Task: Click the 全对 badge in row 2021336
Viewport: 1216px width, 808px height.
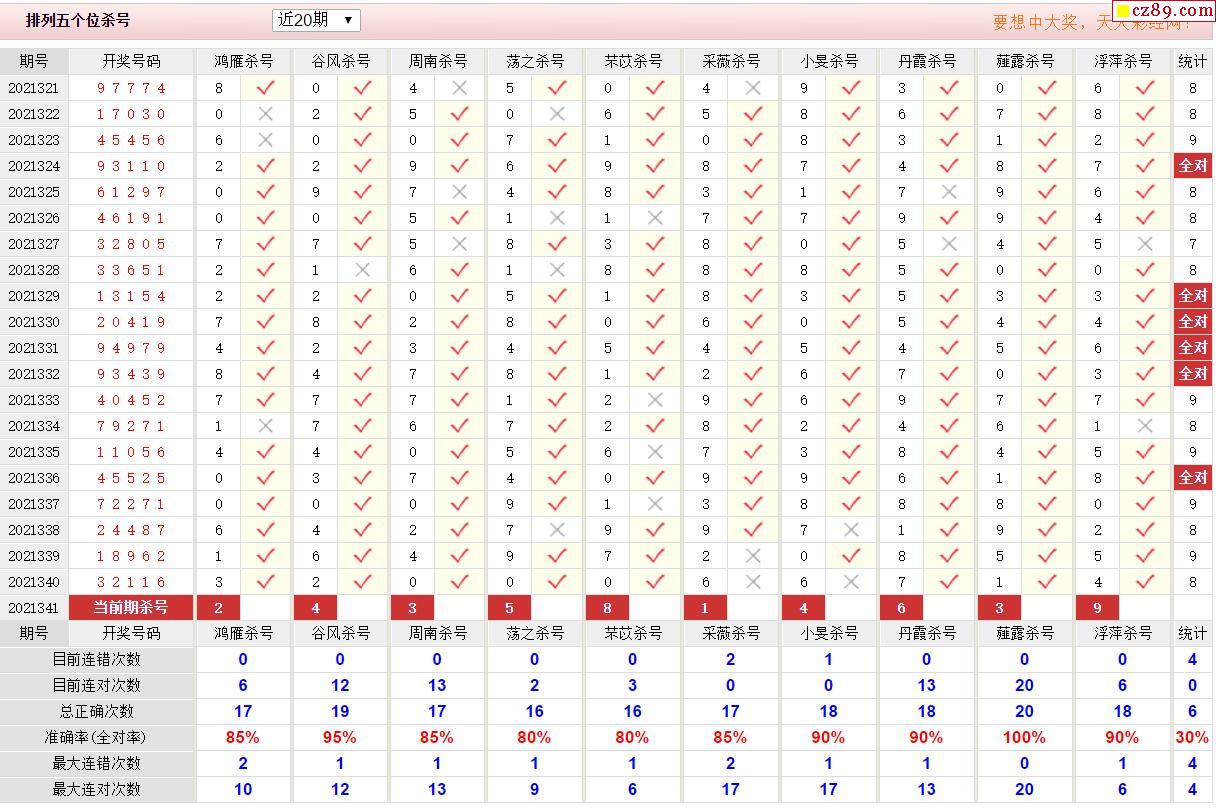Action: [x=1193, y=478]
